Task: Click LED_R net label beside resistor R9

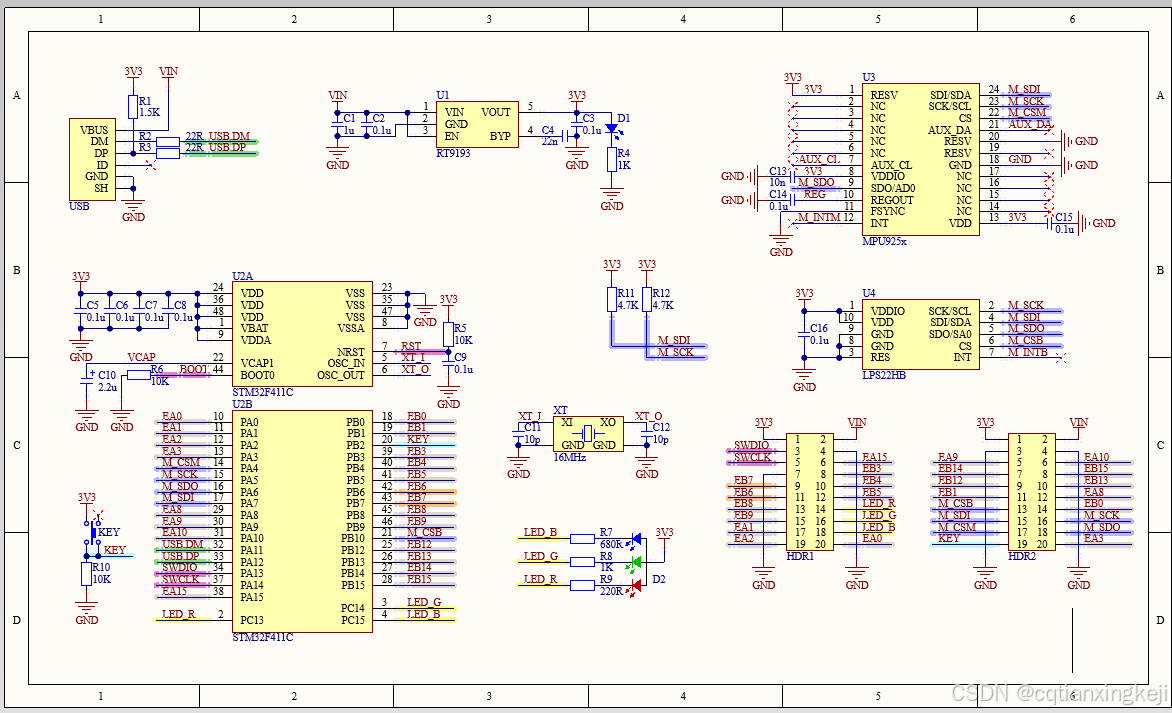Action: tap(540, 579)
